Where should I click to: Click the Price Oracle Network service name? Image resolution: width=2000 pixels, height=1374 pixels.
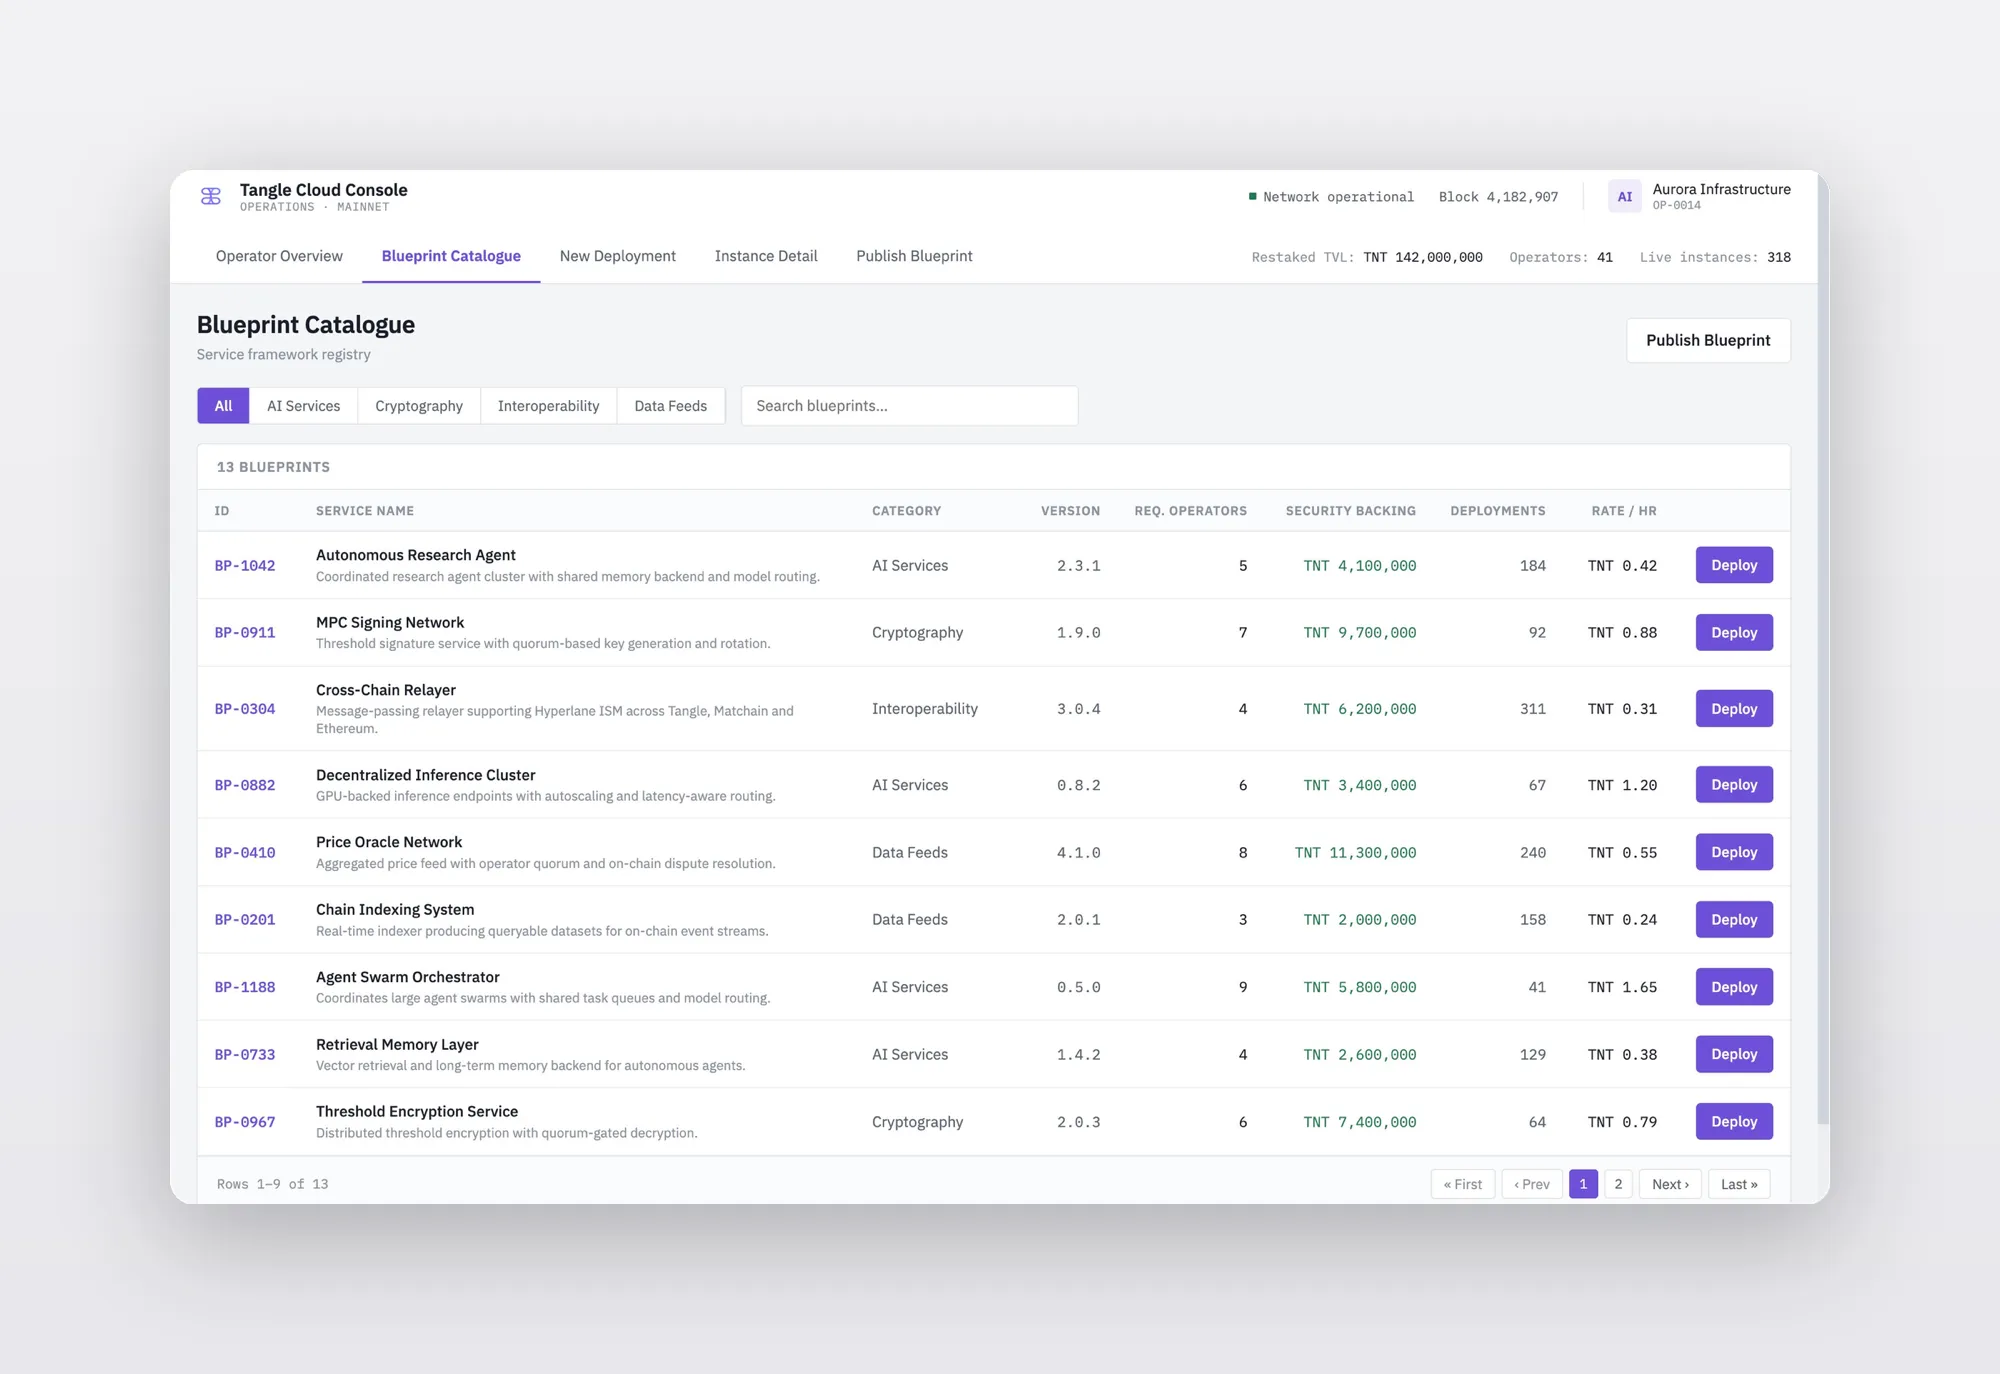[389, 842]
